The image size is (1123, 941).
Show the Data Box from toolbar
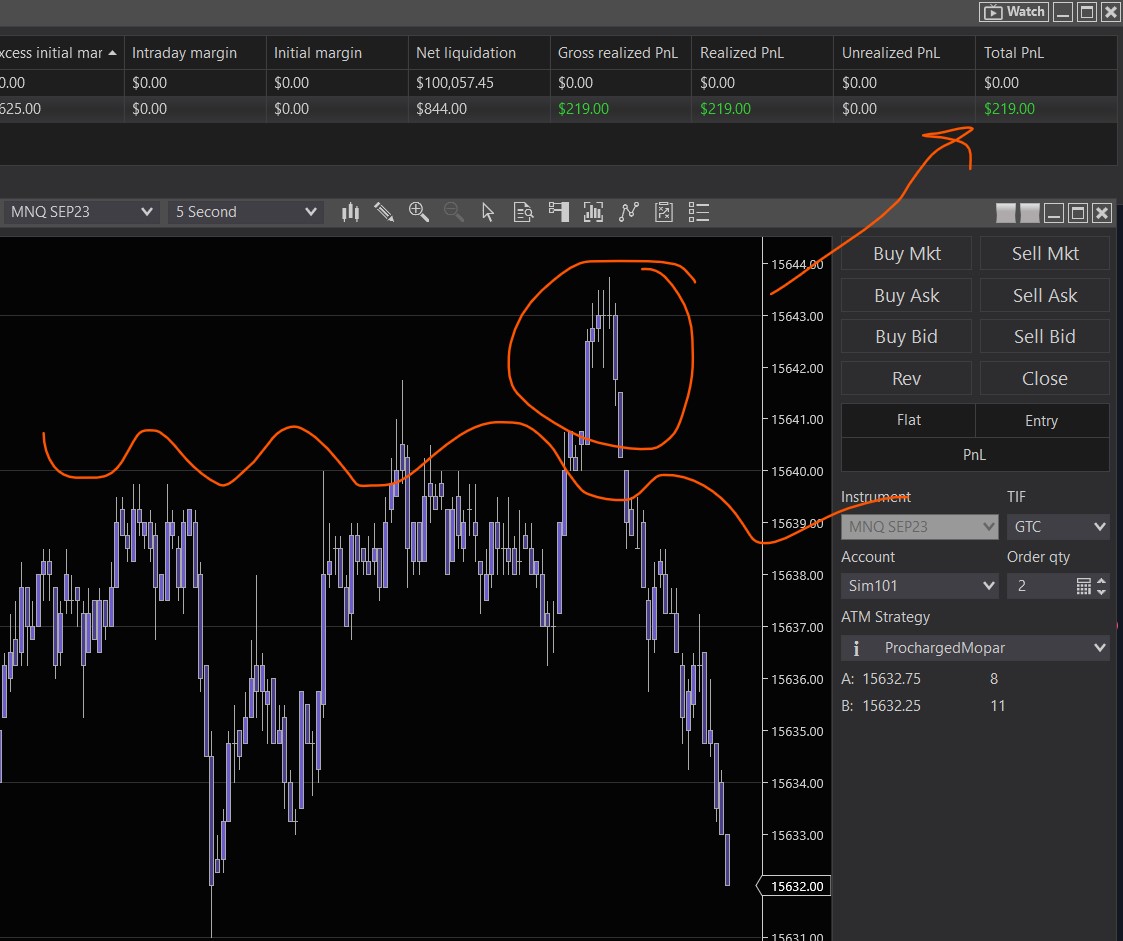523,212
